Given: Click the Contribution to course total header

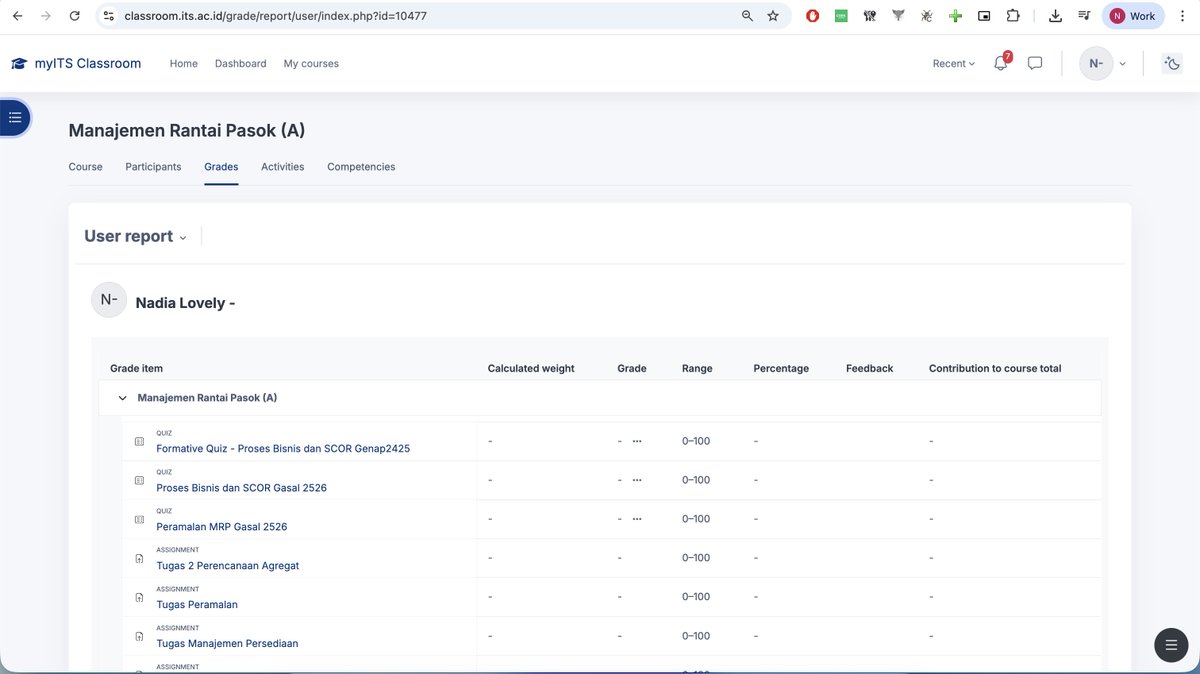Looking at the screenshot, I should point(995,369).
